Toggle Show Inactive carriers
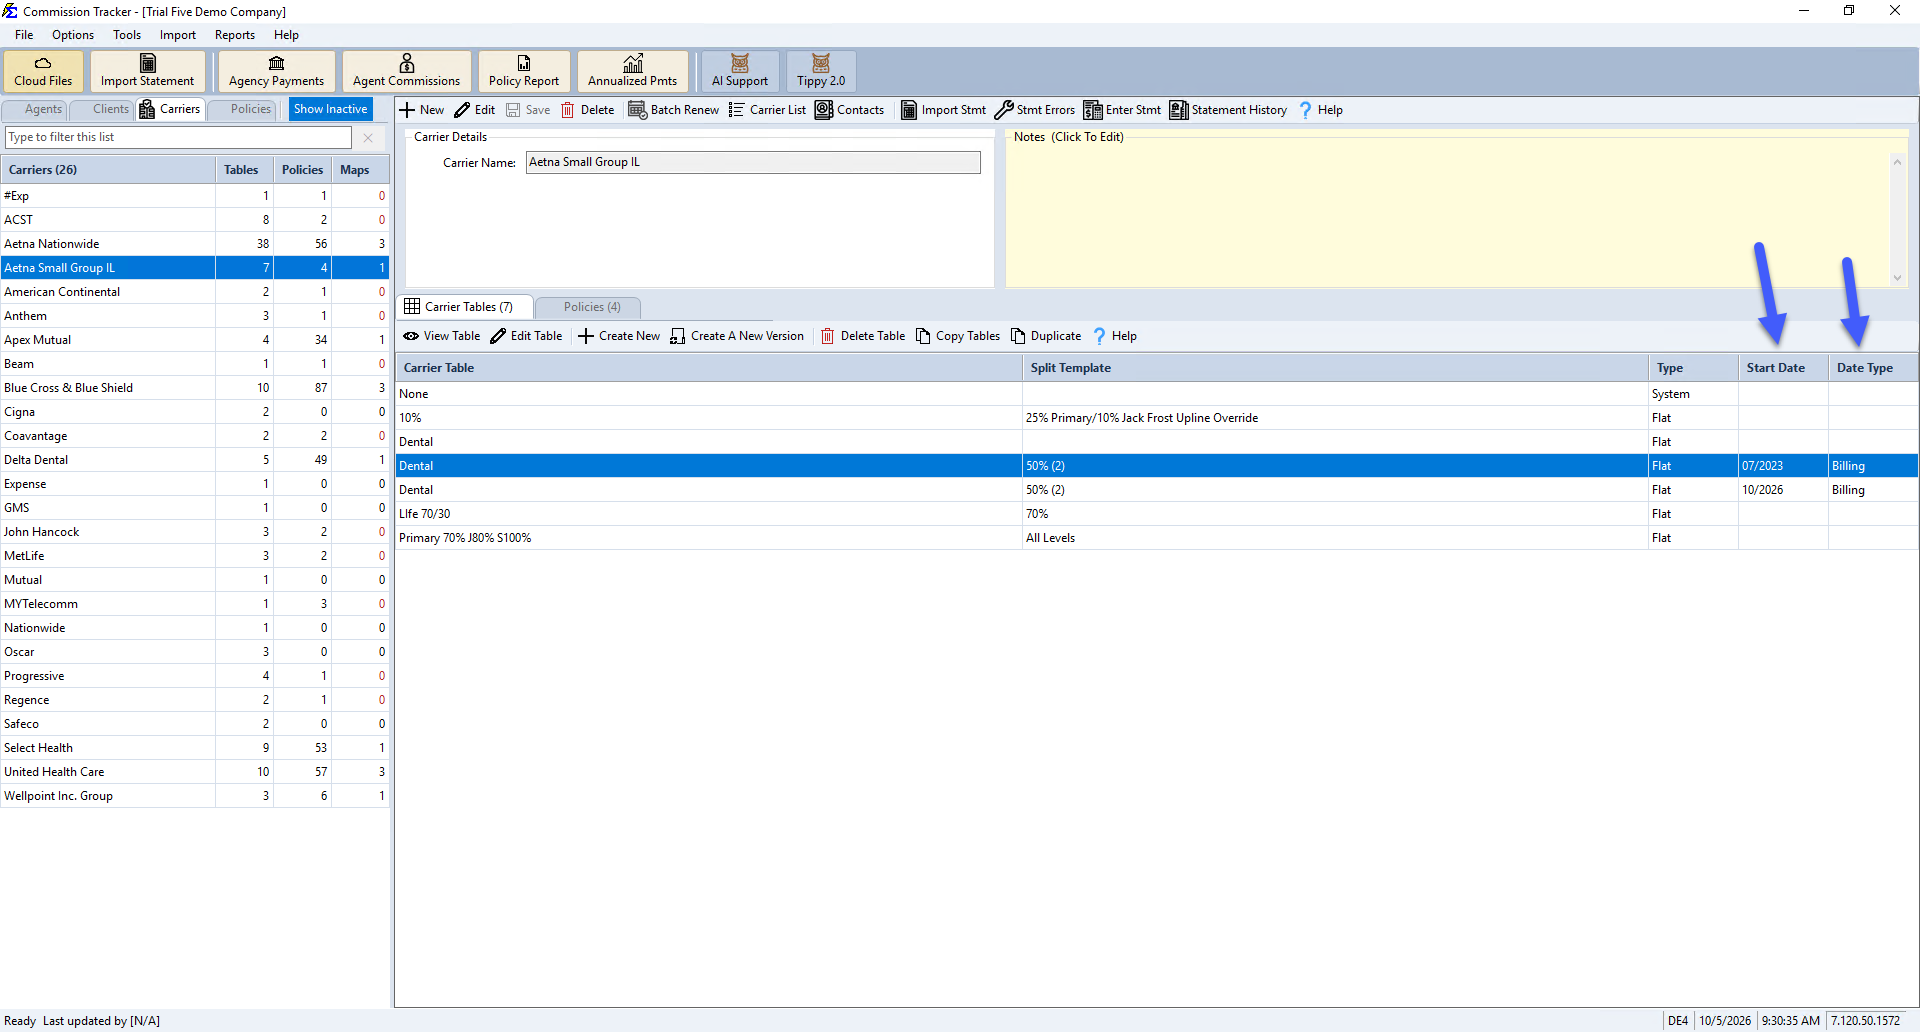Image resolution: width=1920 pixels, height=1032 pixels. (x=331, y=109)
